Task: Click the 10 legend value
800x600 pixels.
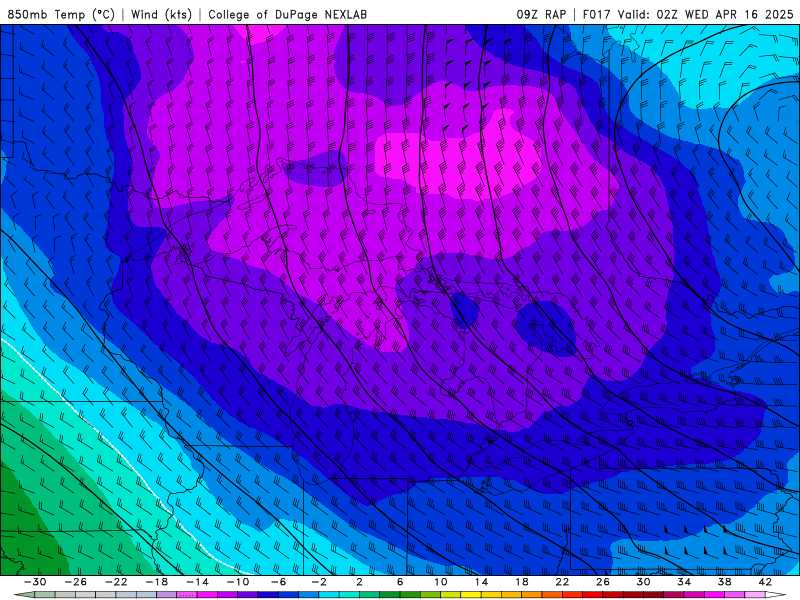Action: [x=441, y=582]
